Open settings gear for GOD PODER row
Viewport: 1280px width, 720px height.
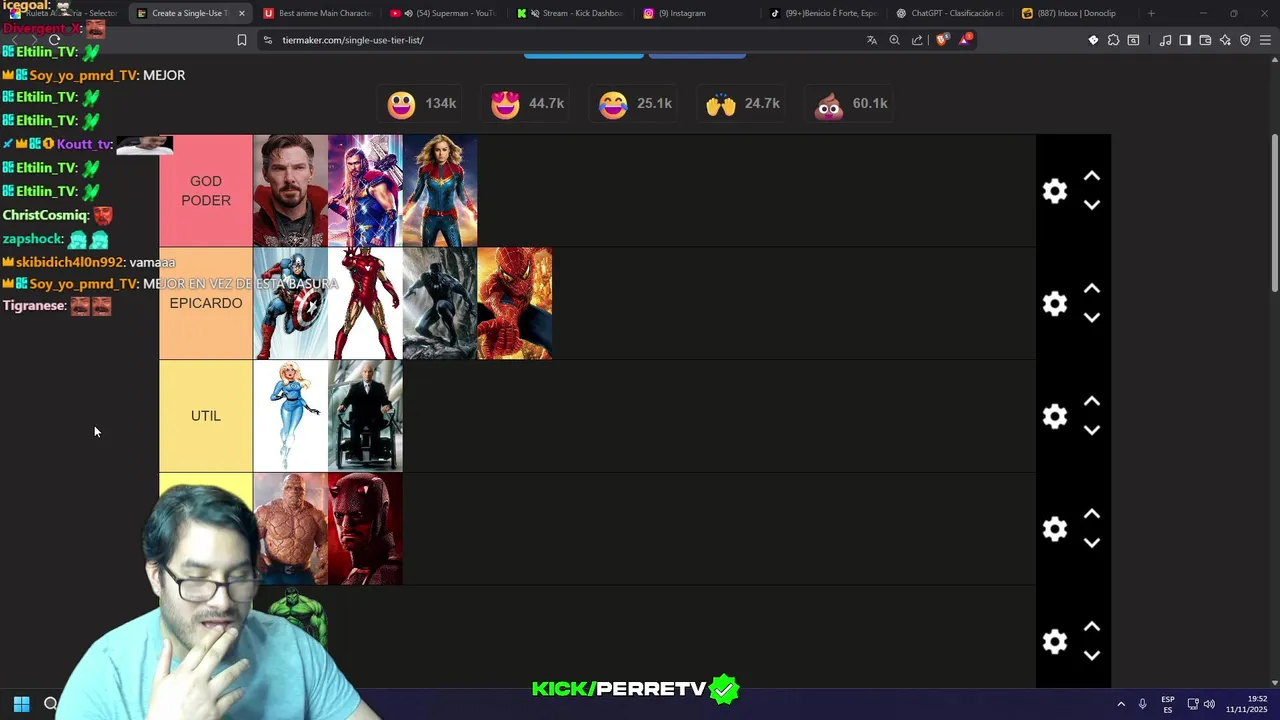(1055, 191)
